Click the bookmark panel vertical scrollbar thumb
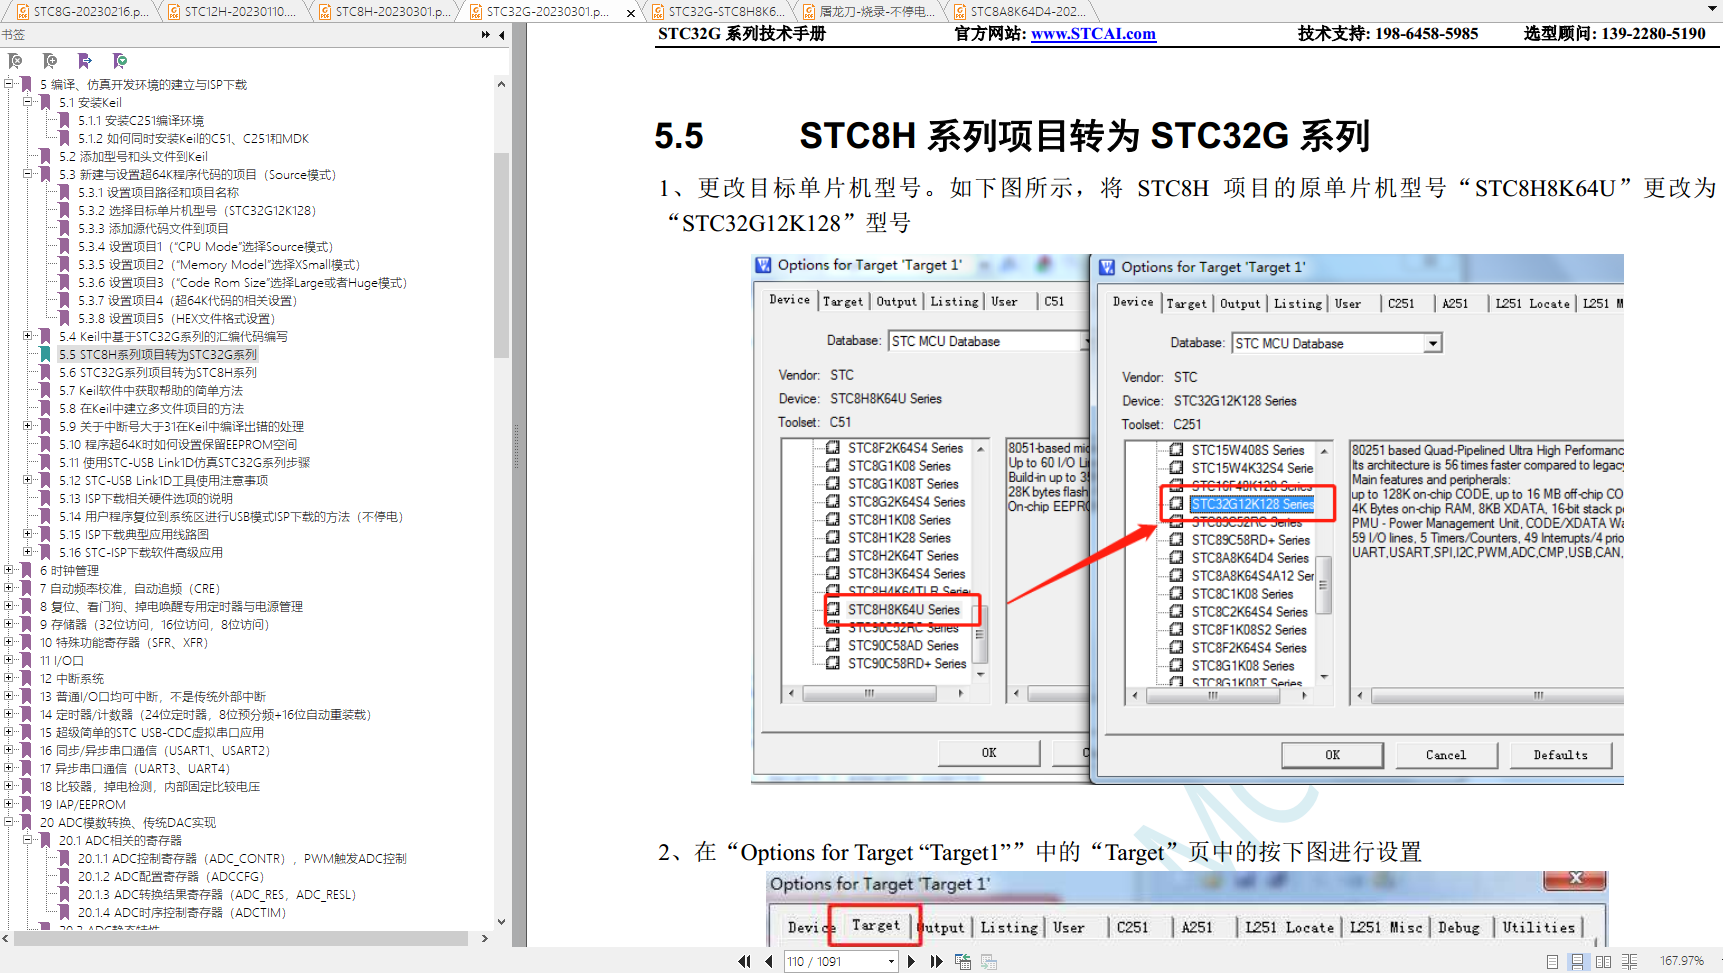Image resolution: width=1723 pixels, height=973 pixels. 501,255
